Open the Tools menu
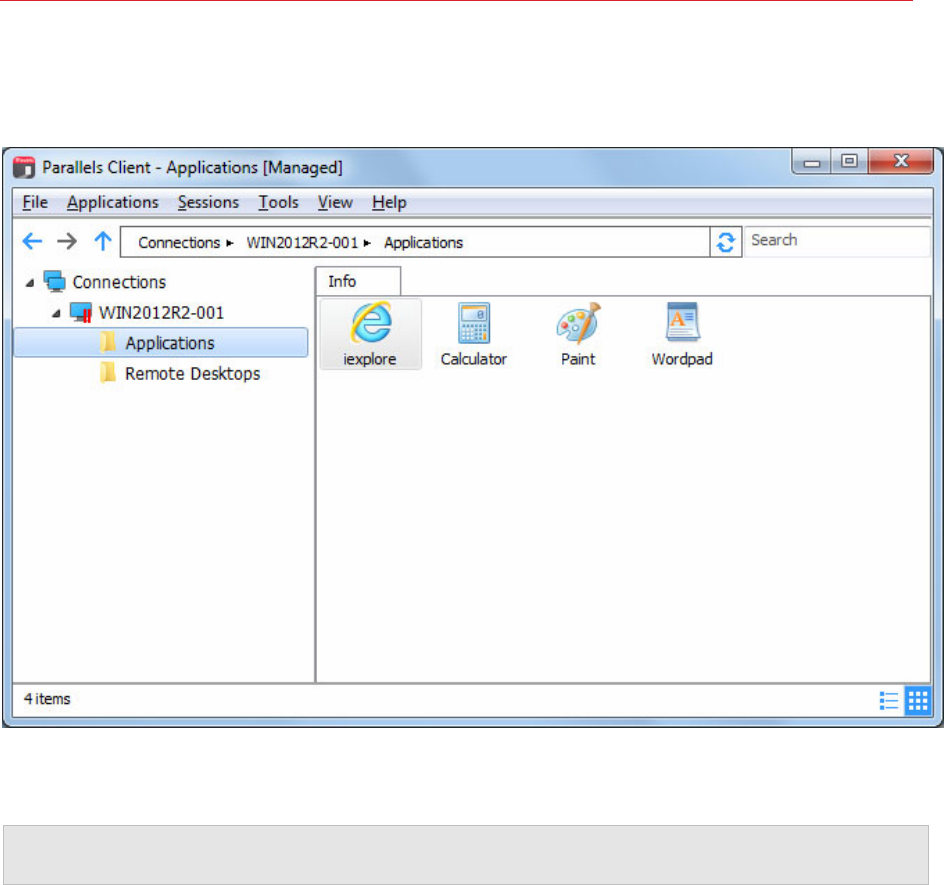Viewport: 944px width, 885px height. [x=278, y=202]
